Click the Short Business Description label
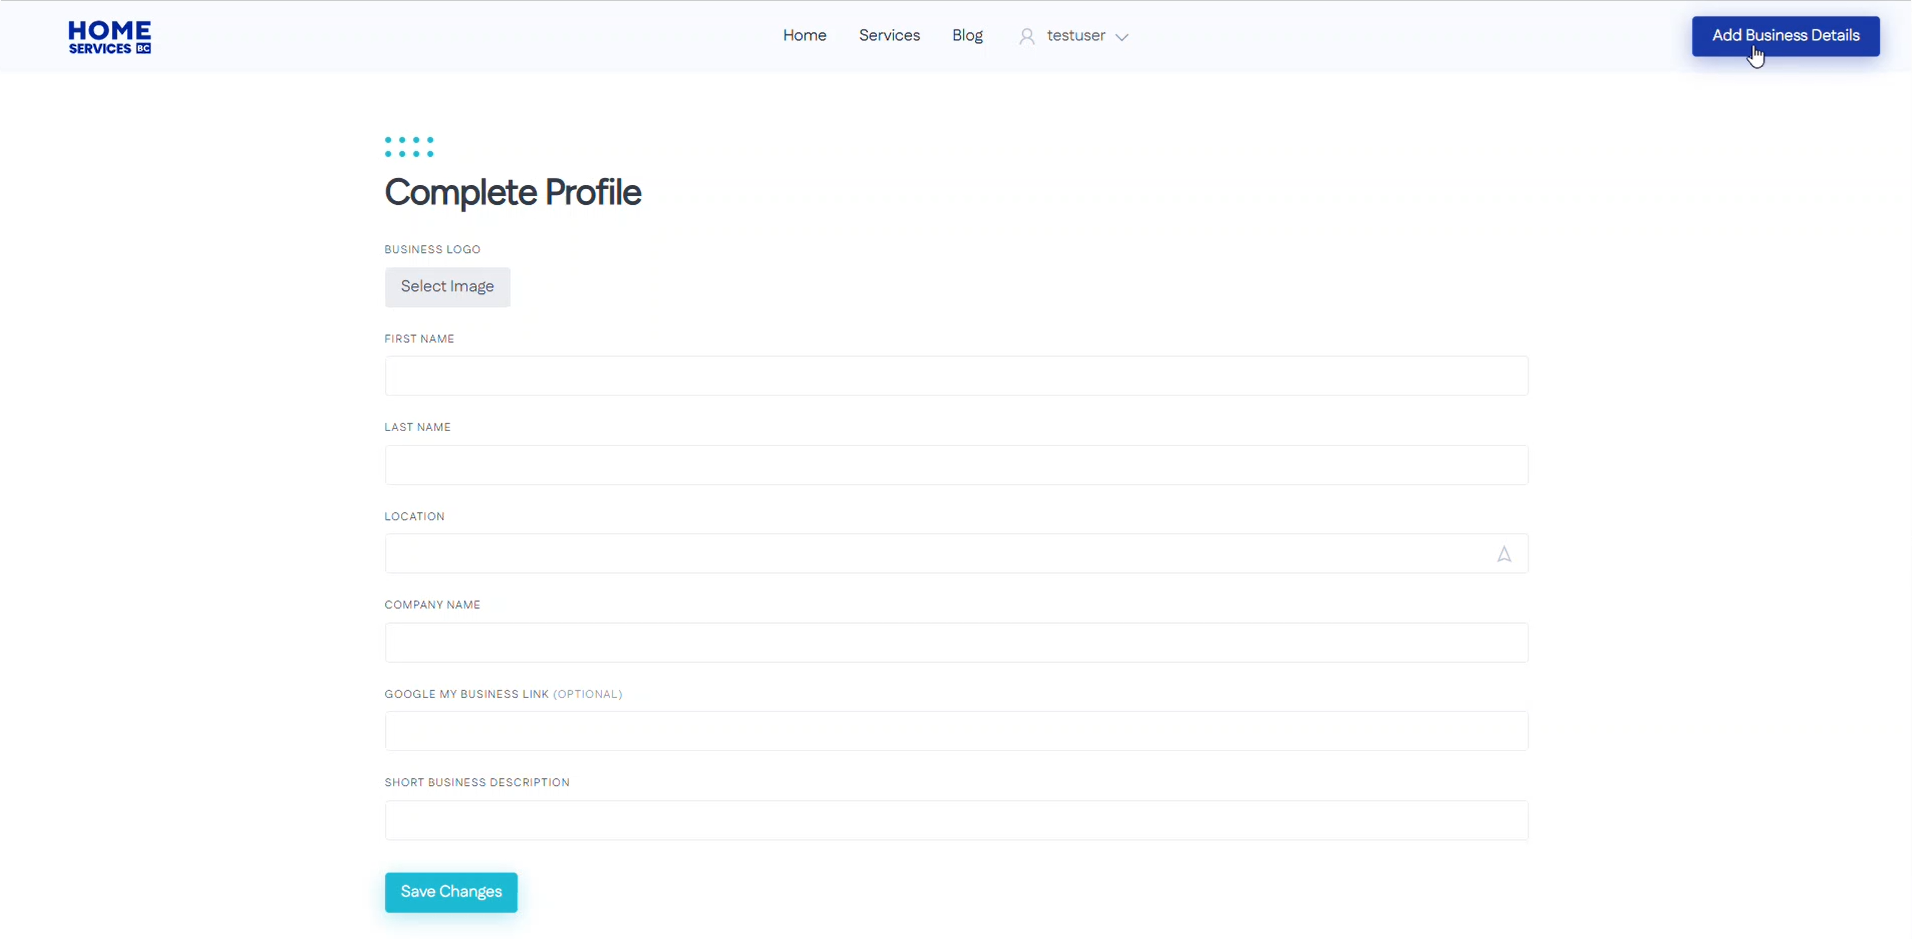Viewport: 1912px width, 939px height. coord(477,783)
